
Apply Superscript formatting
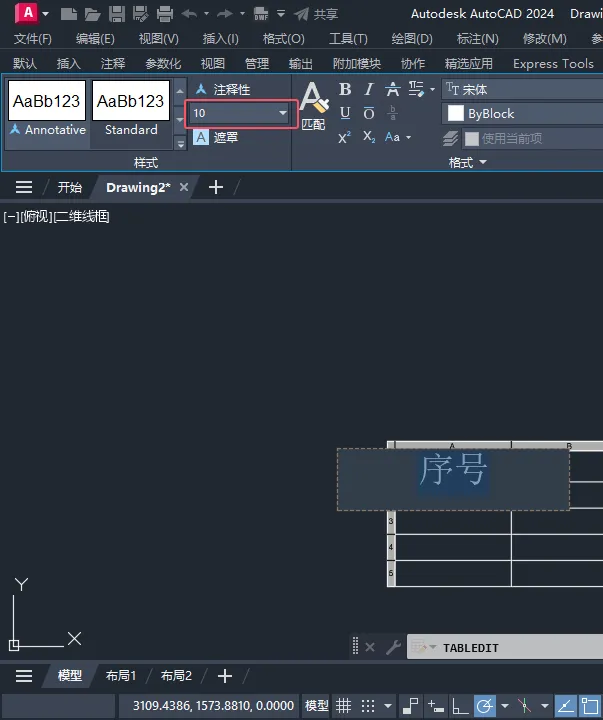(x=345, y=137)
